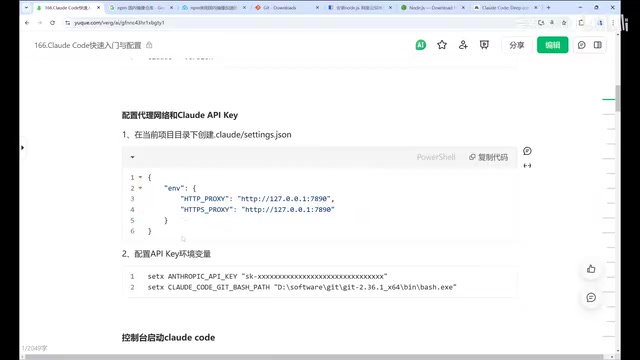This screenshot has width=640, height=360.
Task: Click step text mentioning .claude/settings.json
Action: point(207,135)
